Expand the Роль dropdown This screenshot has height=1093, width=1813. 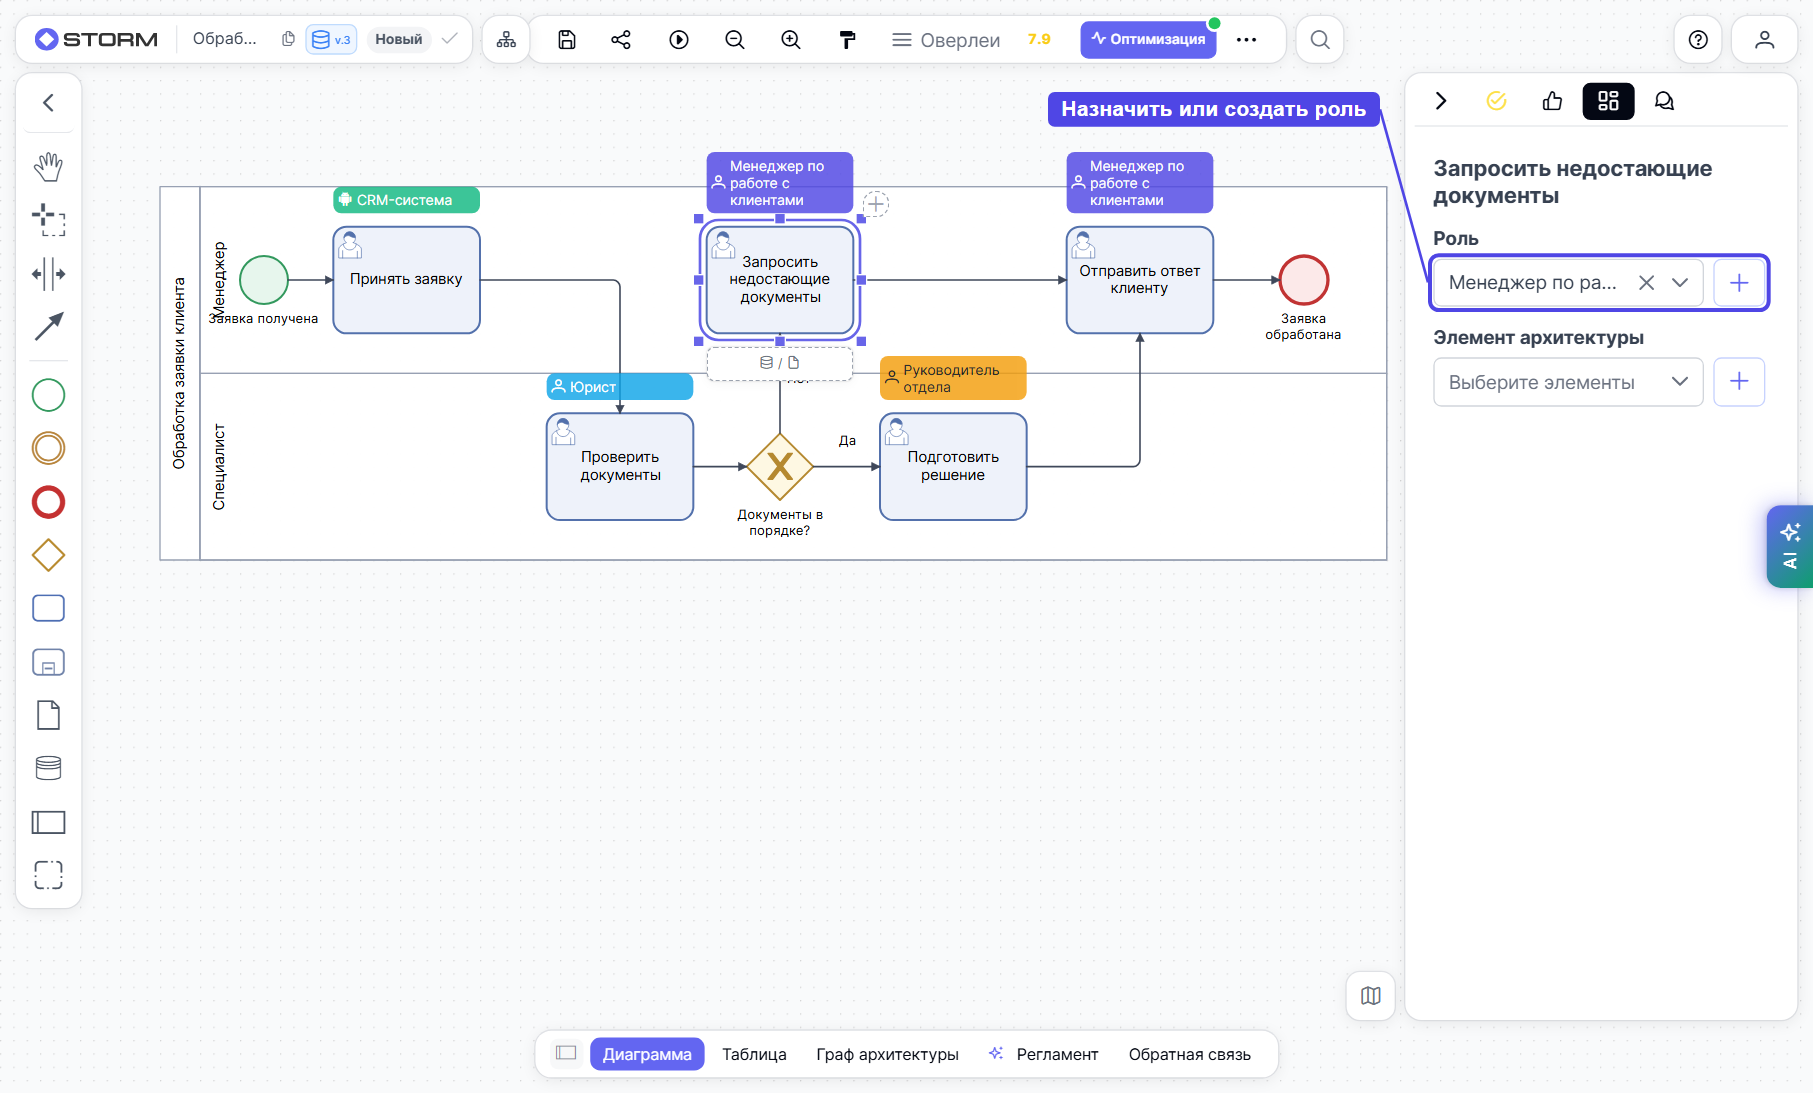pyautogui.click(x=1681, y=283)
